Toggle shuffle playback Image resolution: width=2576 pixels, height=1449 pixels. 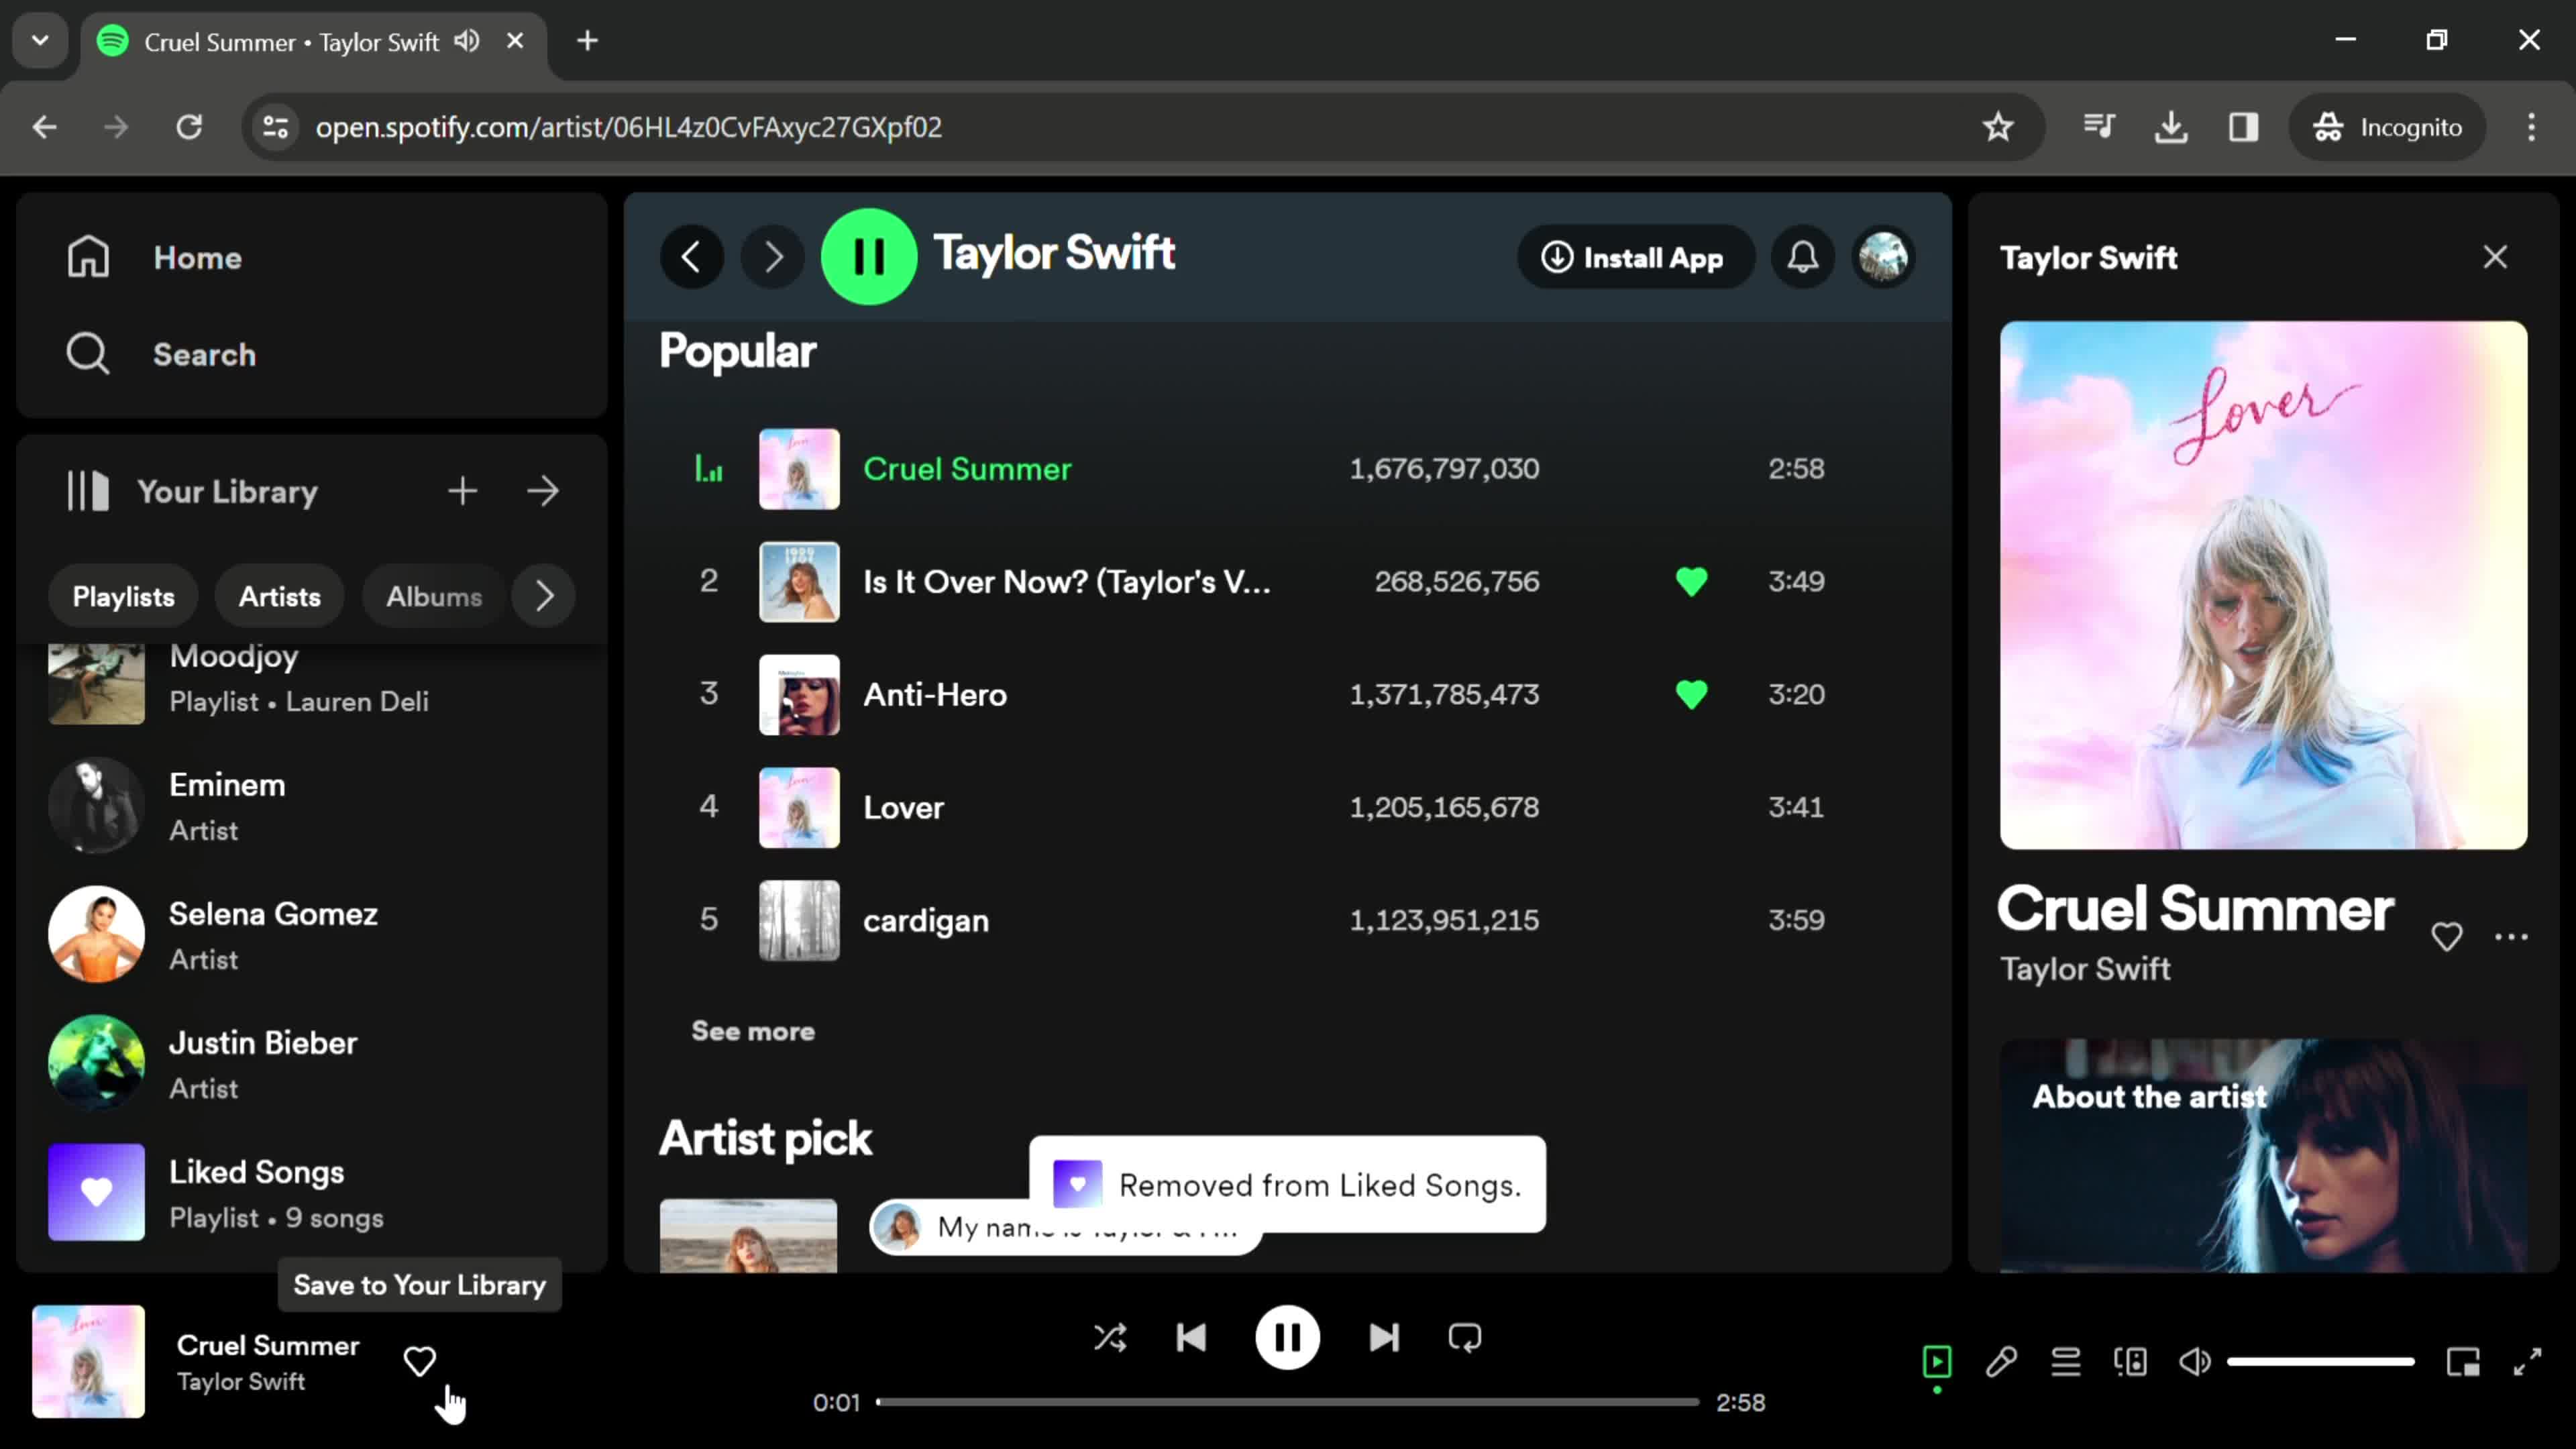coord(1110,1338)
